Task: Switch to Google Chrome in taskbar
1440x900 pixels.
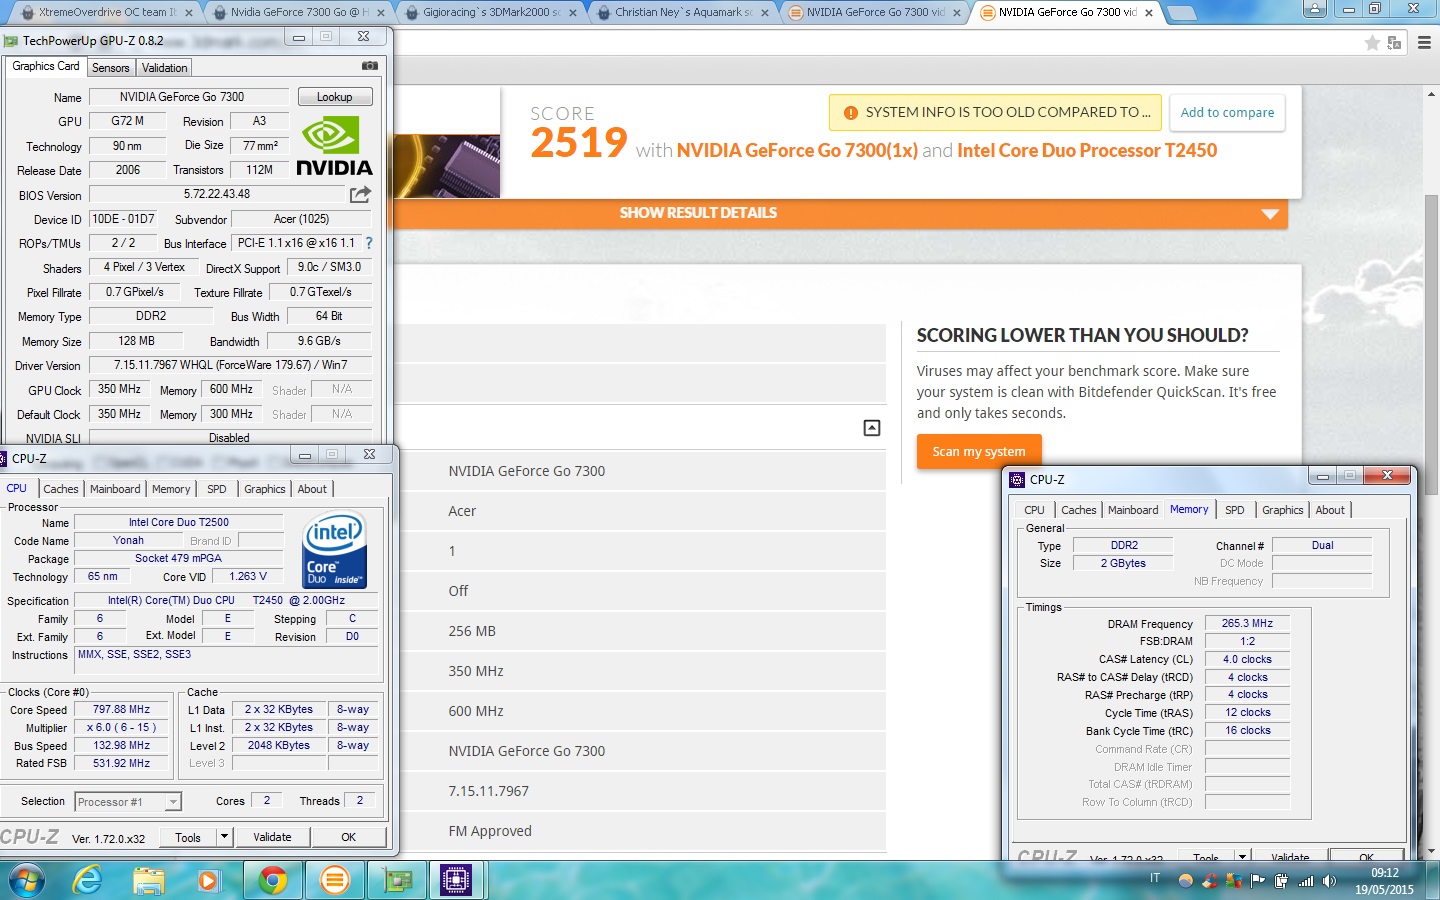Action: [x=272, y=881]
